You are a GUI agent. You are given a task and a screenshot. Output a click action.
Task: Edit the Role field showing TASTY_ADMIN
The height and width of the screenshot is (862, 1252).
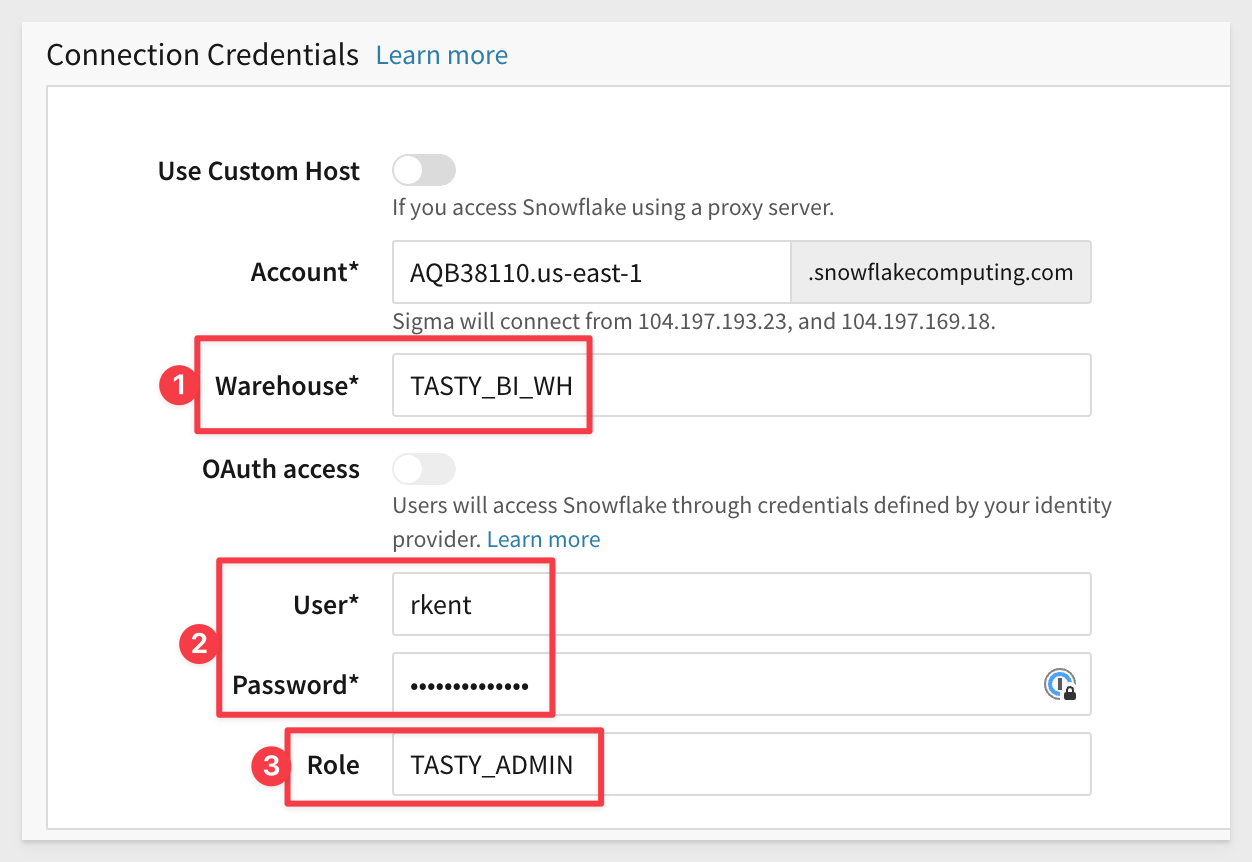[740, 765]
